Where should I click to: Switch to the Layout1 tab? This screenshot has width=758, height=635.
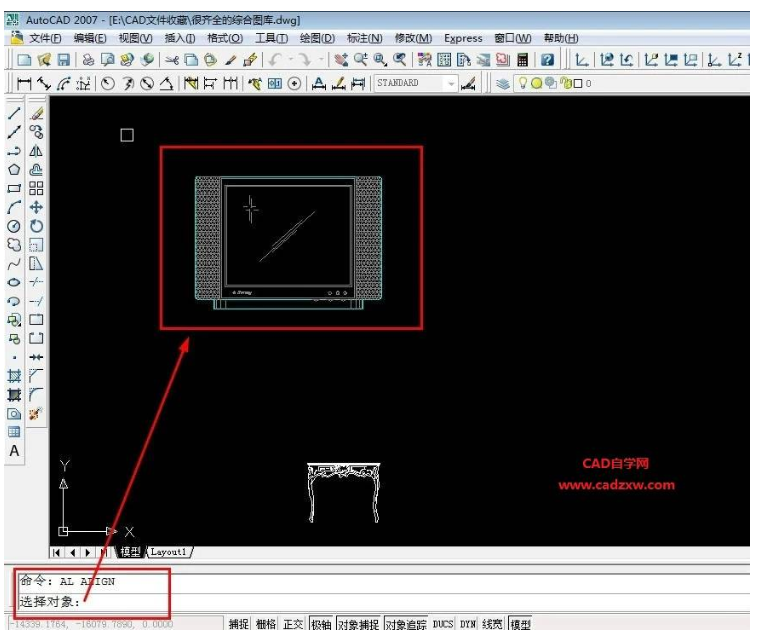tap(168, 552)
